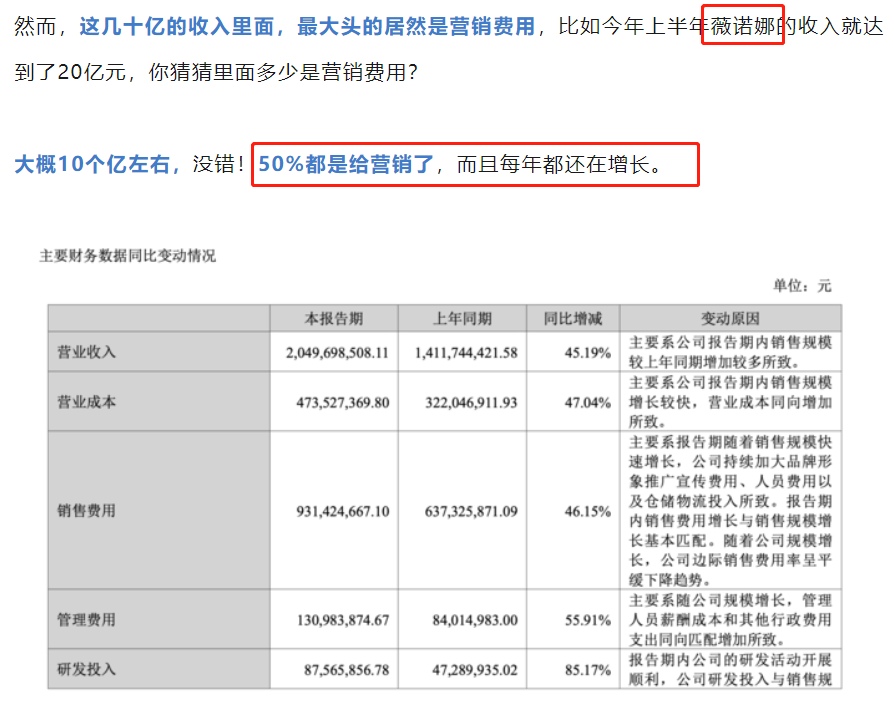Click the 47.04% cell in 营业成本 row
894x716 pixels.
pos(587,401)
